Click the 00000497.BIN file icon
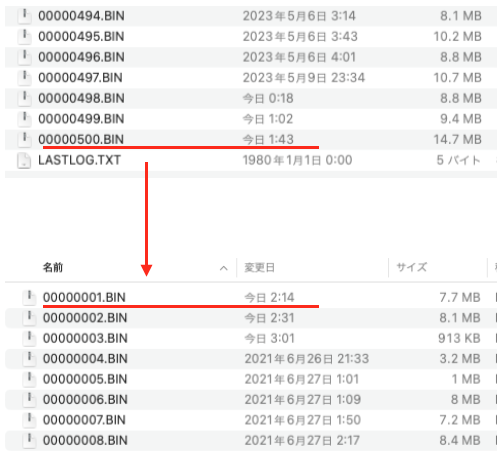This screenshot has height=457, width=497. (x=24, y=78)
